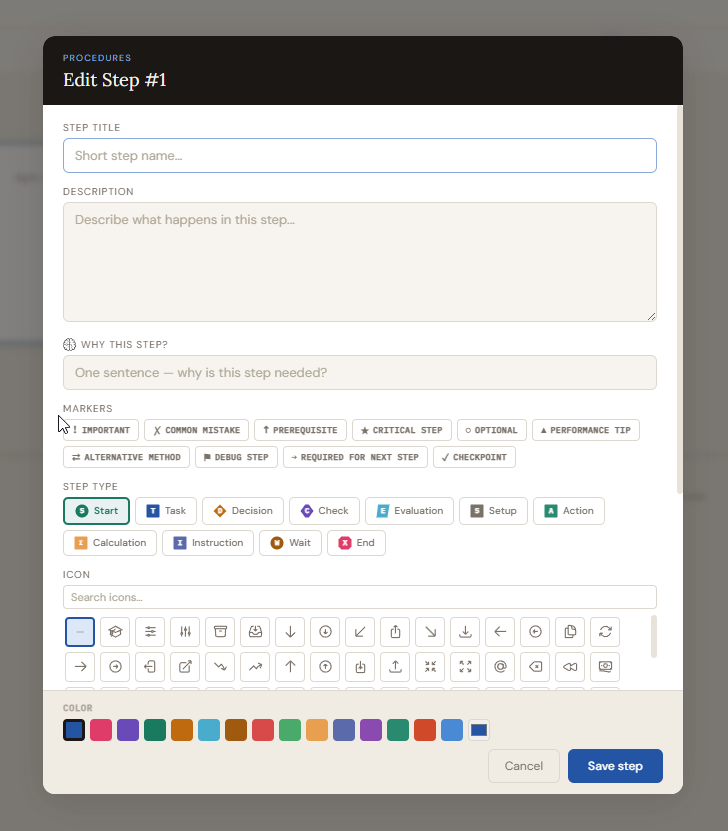
Task: Pick the copy documents icon
Action: 570,632
